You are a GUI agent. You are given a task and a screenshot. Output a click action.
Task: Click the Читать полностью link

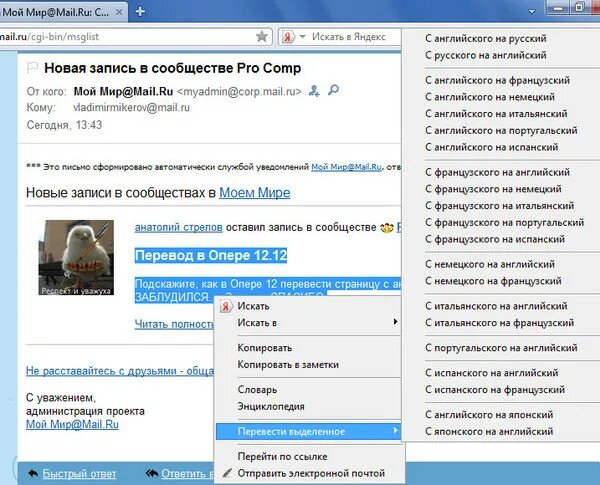174,324
